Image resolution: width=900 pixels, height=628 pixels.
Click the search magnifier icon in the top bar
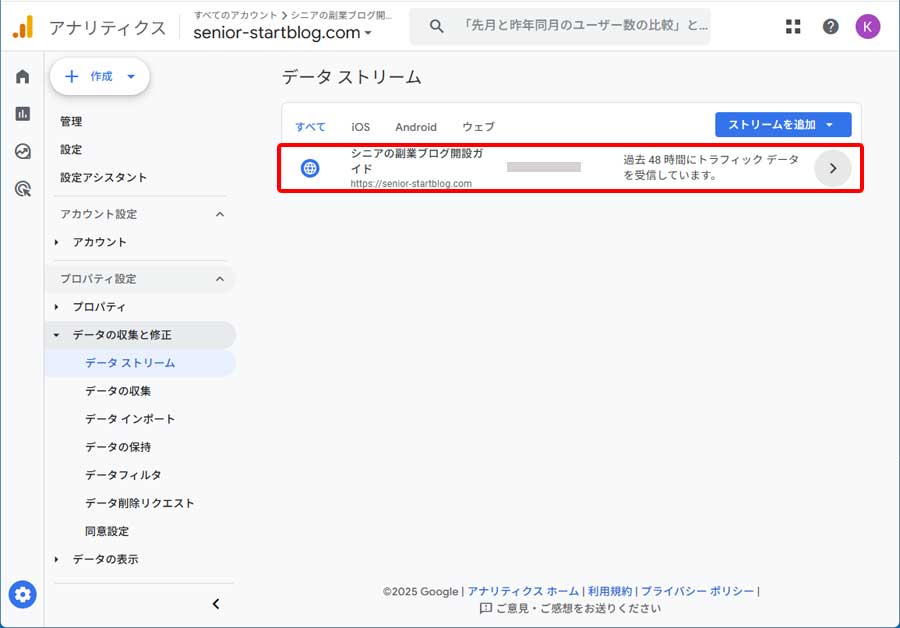[x=436, y=27]
